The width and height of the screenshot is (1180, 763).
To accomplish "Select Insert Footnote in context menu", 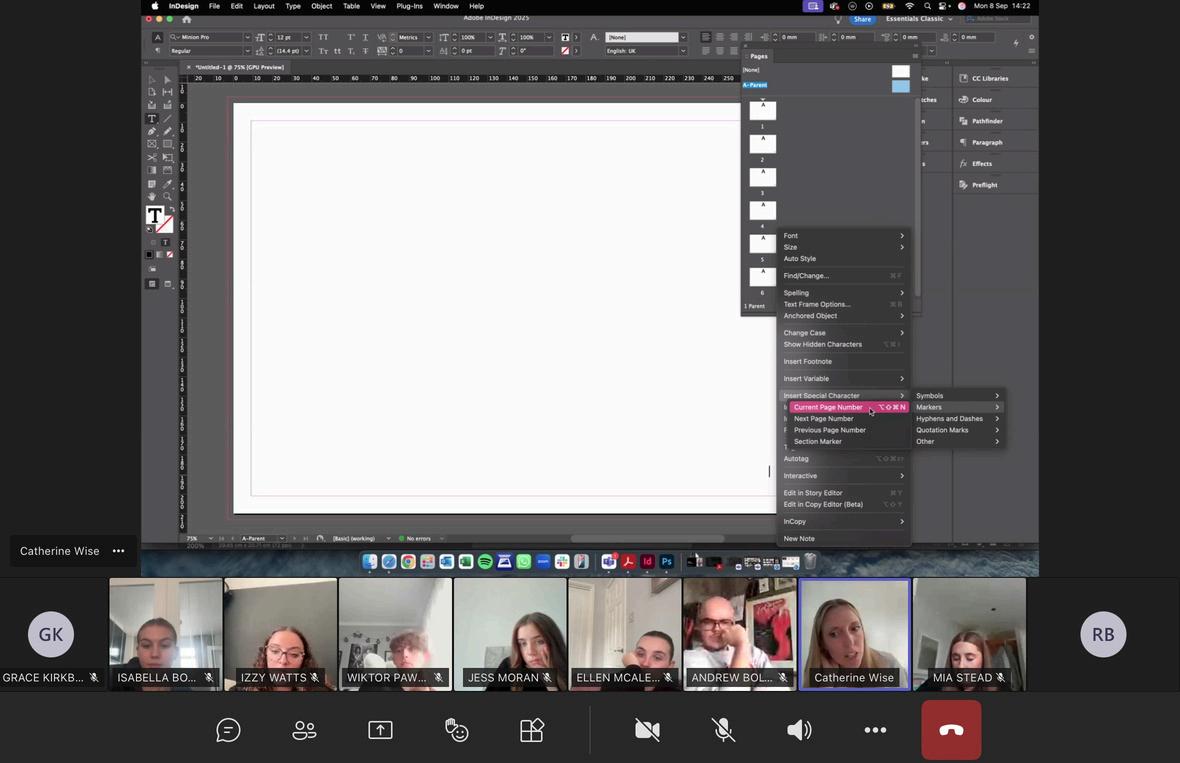I will coord(843,361).
